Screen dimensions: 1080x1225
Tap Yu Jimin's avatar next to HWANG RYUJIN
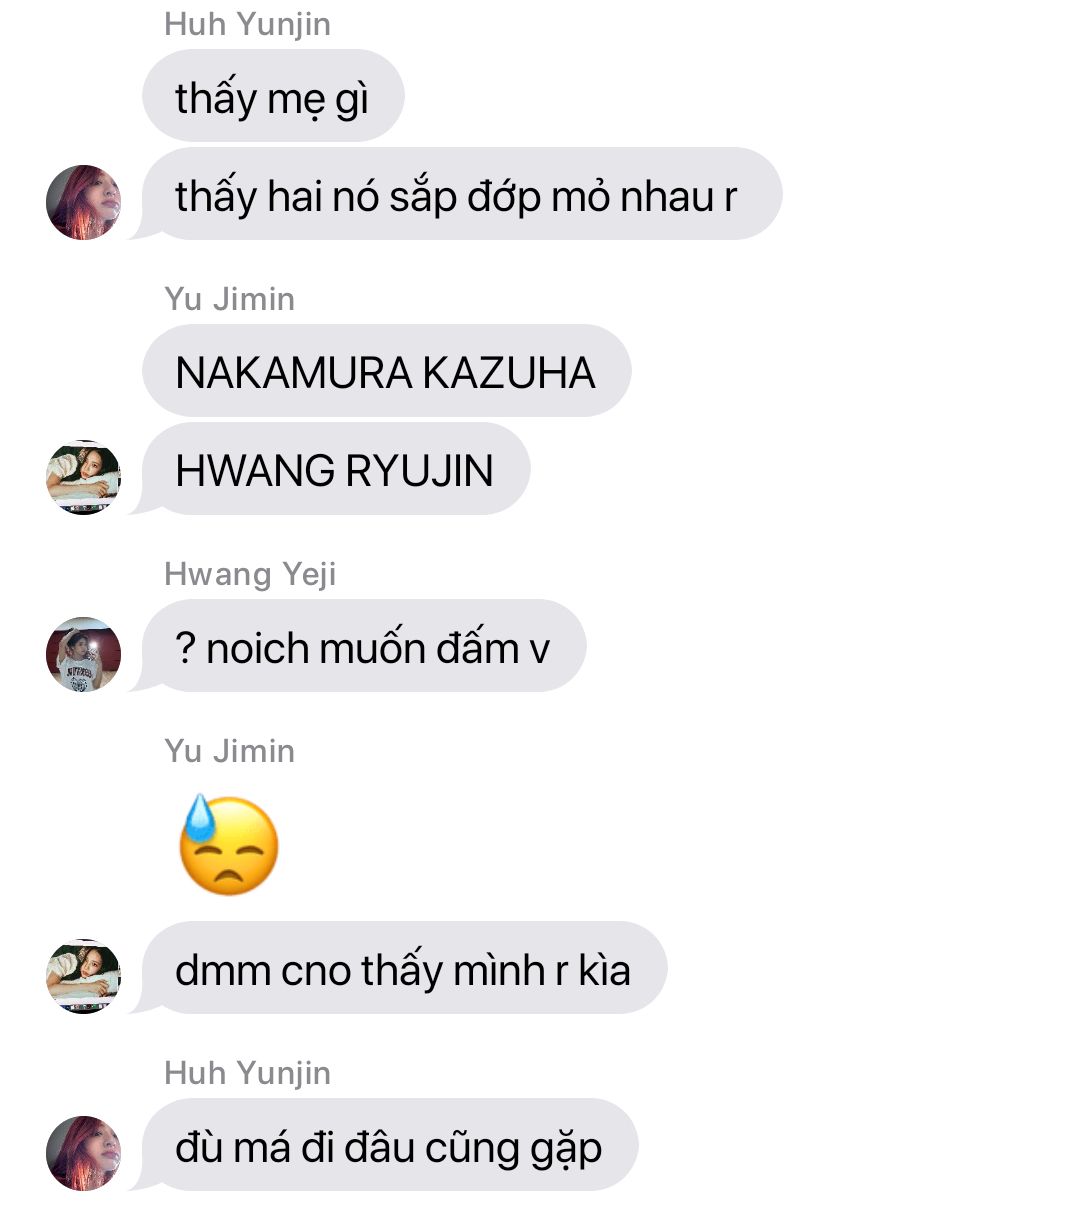coord(83,477)
